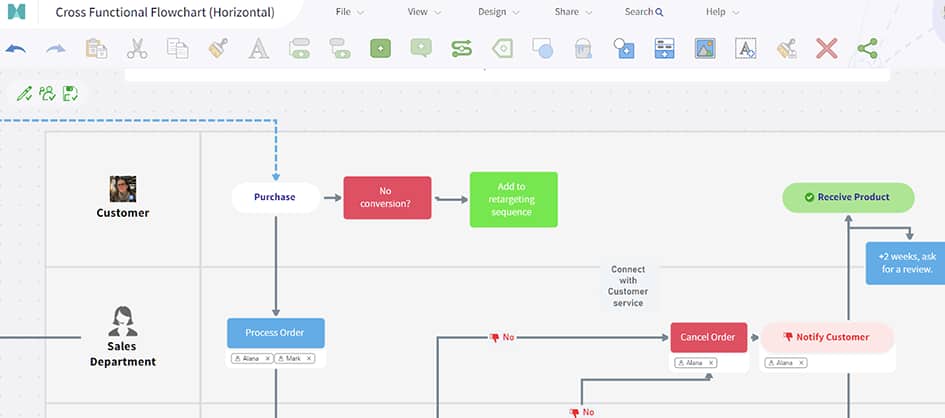Click the red X delete icon
Viewport: 945px width, 418px height.
826,48
